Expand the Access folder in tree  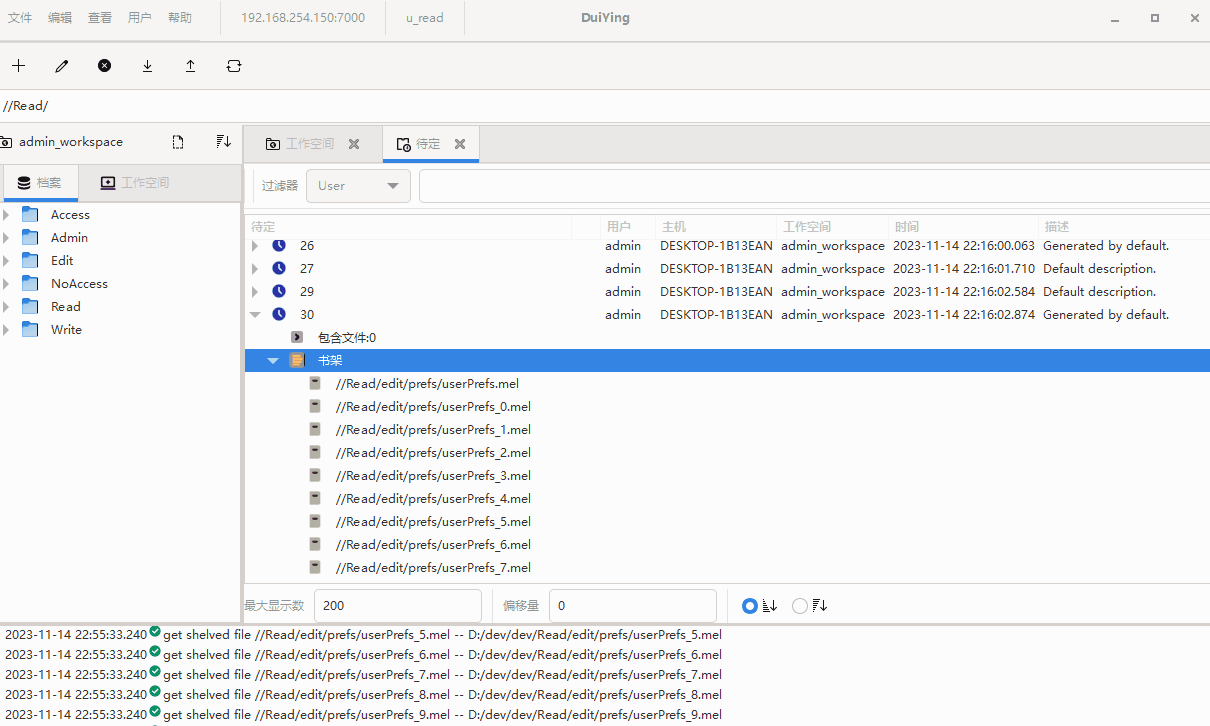[6, 215]
